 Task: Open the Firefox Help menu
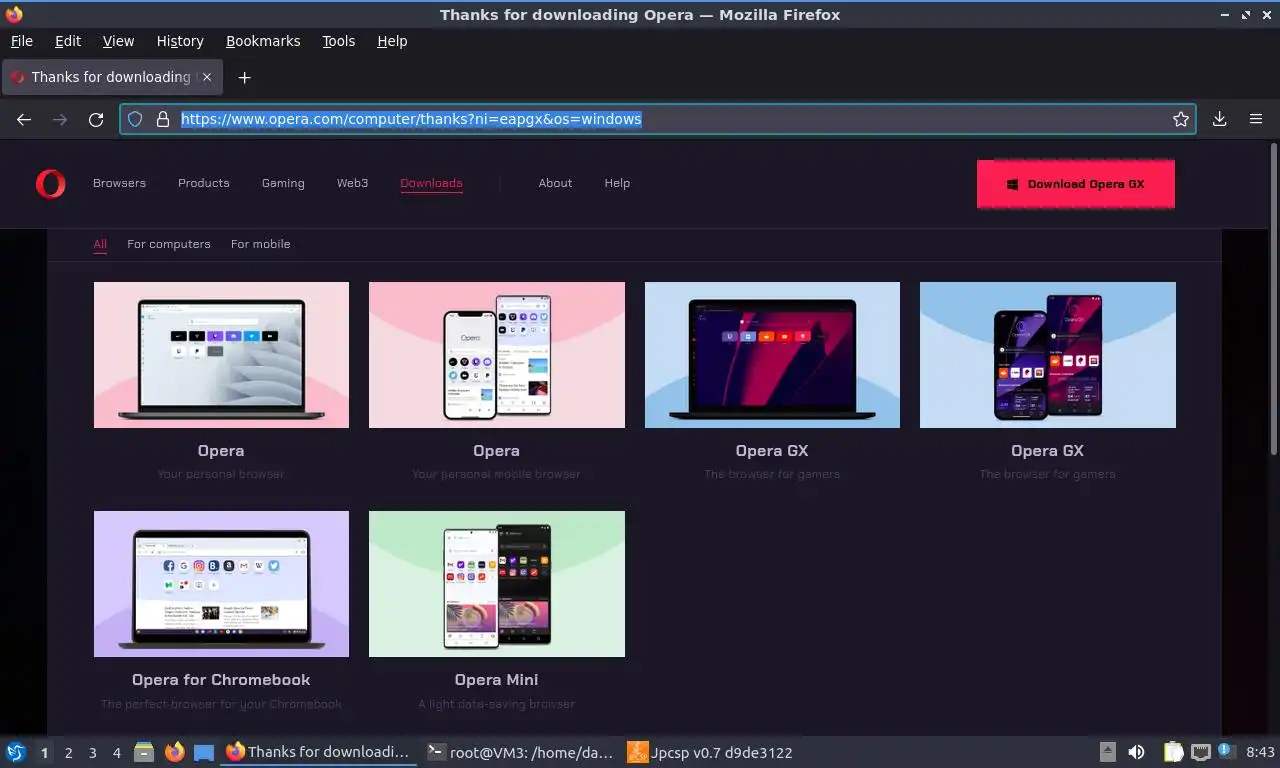pyautogui.click(x=392, y=41)
